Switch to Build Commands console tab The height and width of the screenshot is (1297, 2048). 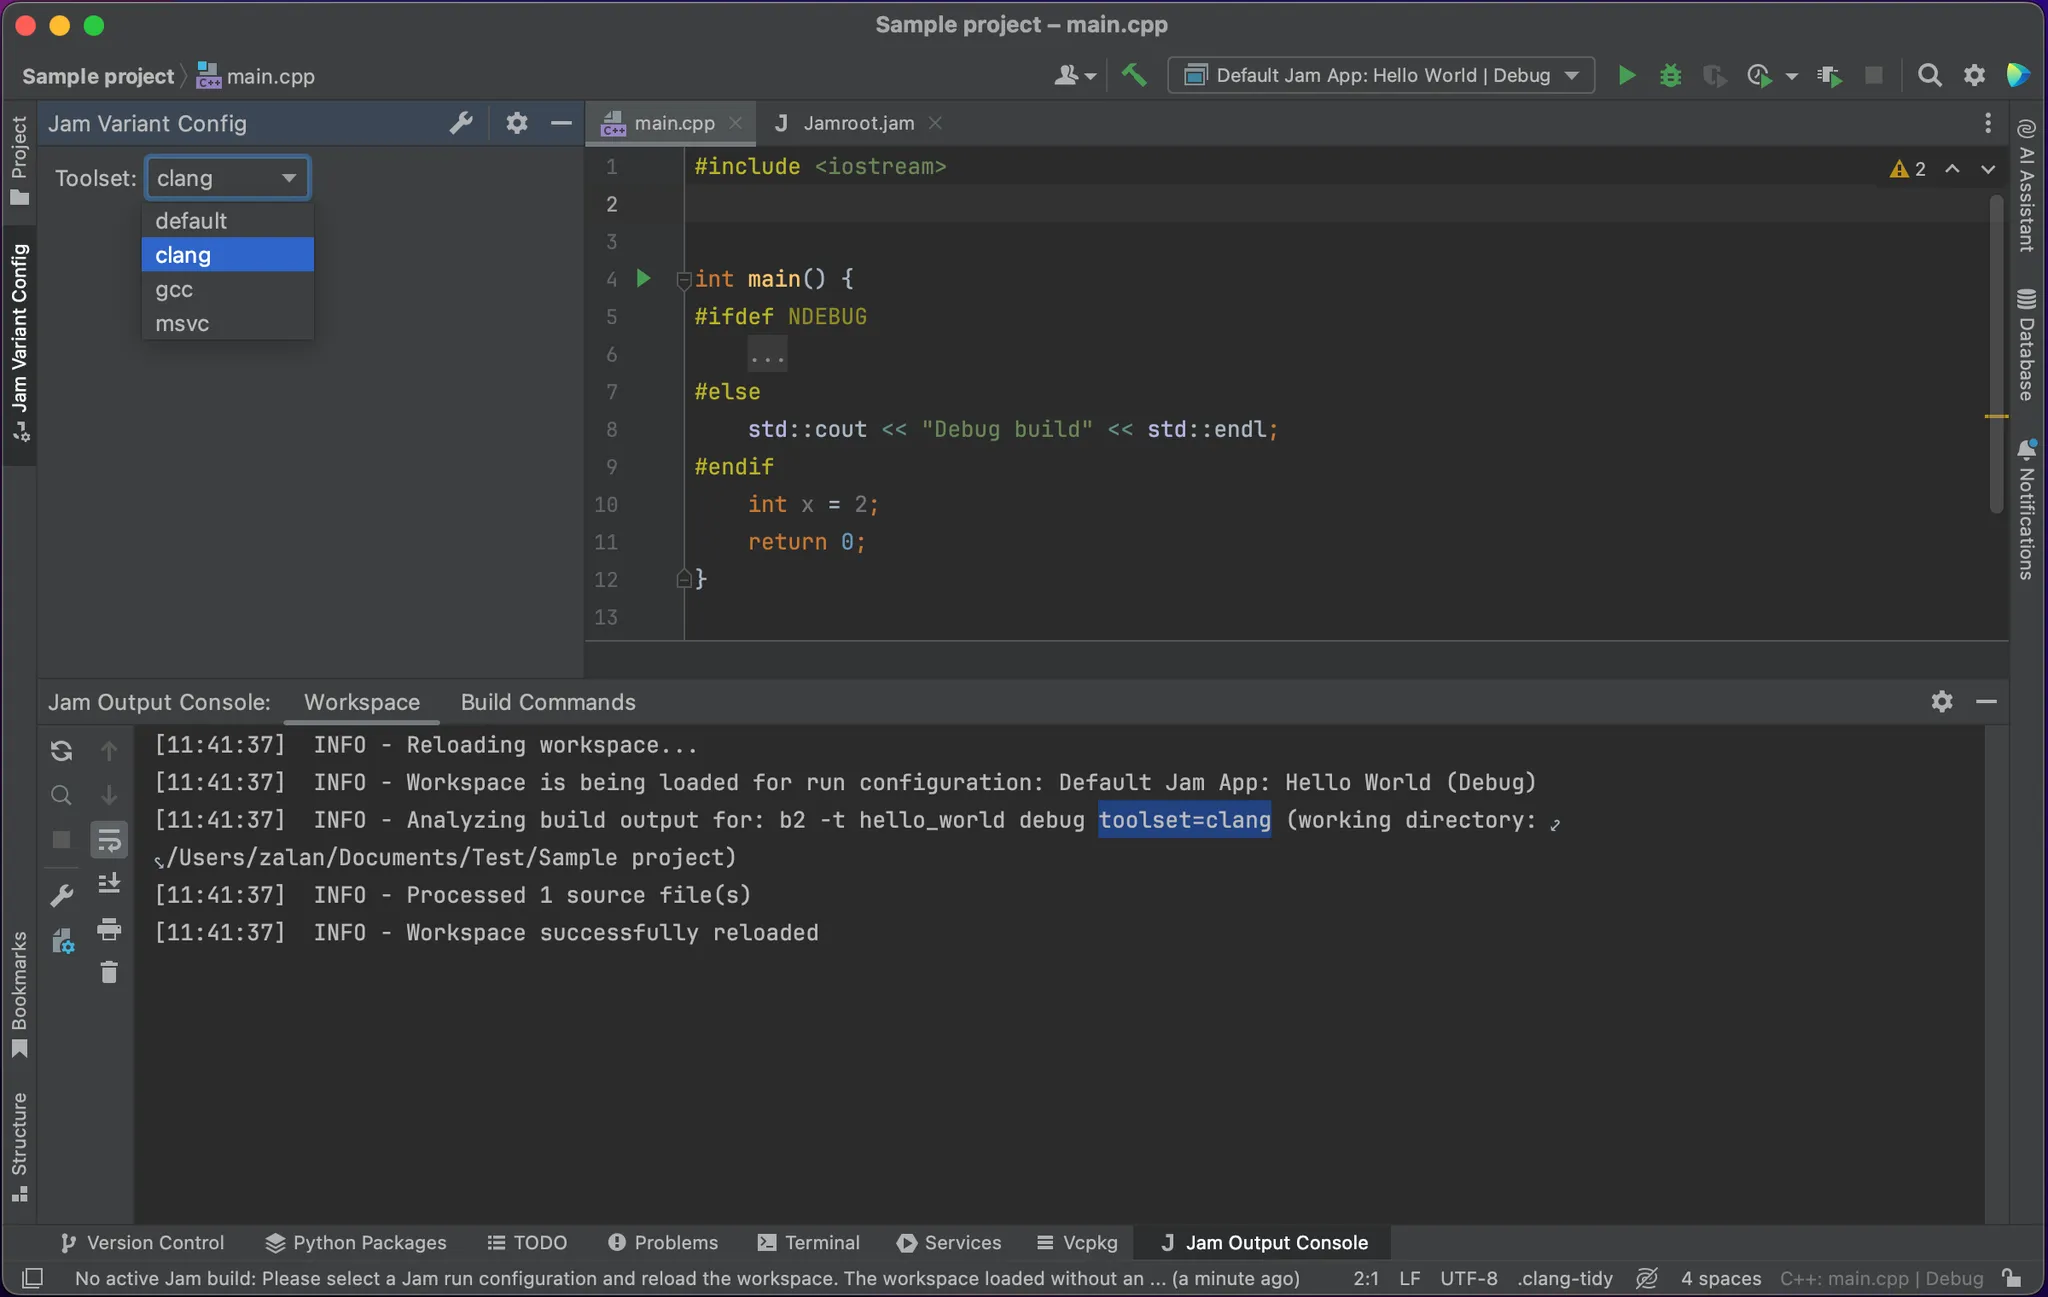pos(548,702)
